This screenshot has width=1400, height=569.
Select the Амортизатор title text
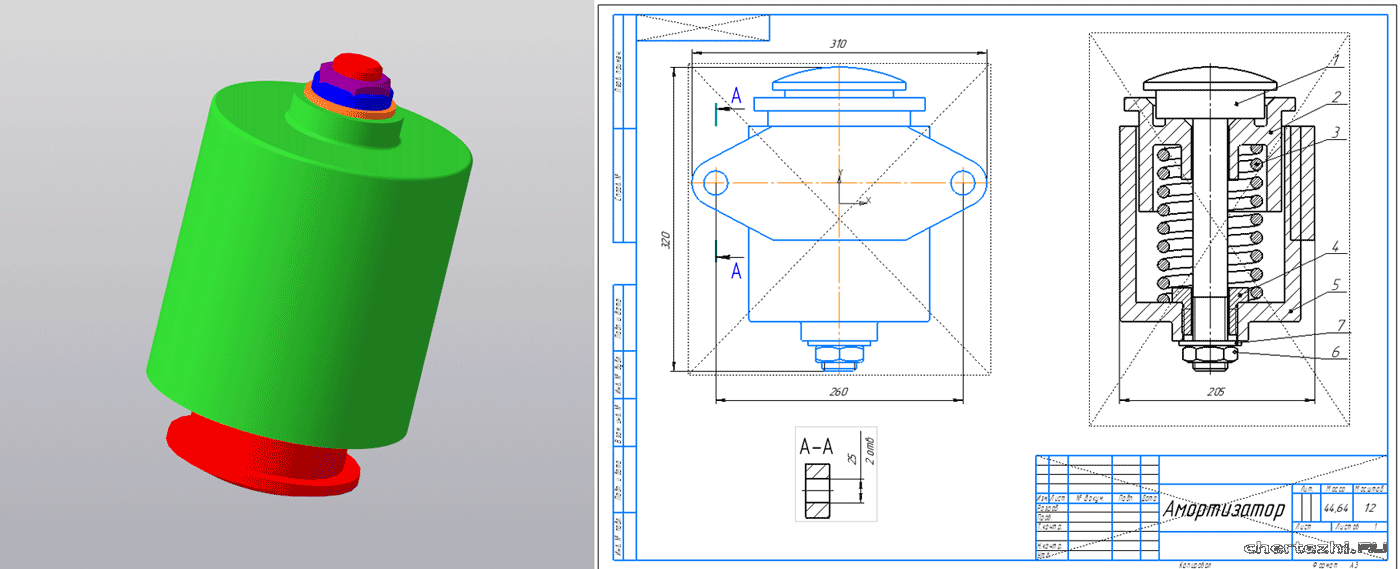click(1225, 508)
